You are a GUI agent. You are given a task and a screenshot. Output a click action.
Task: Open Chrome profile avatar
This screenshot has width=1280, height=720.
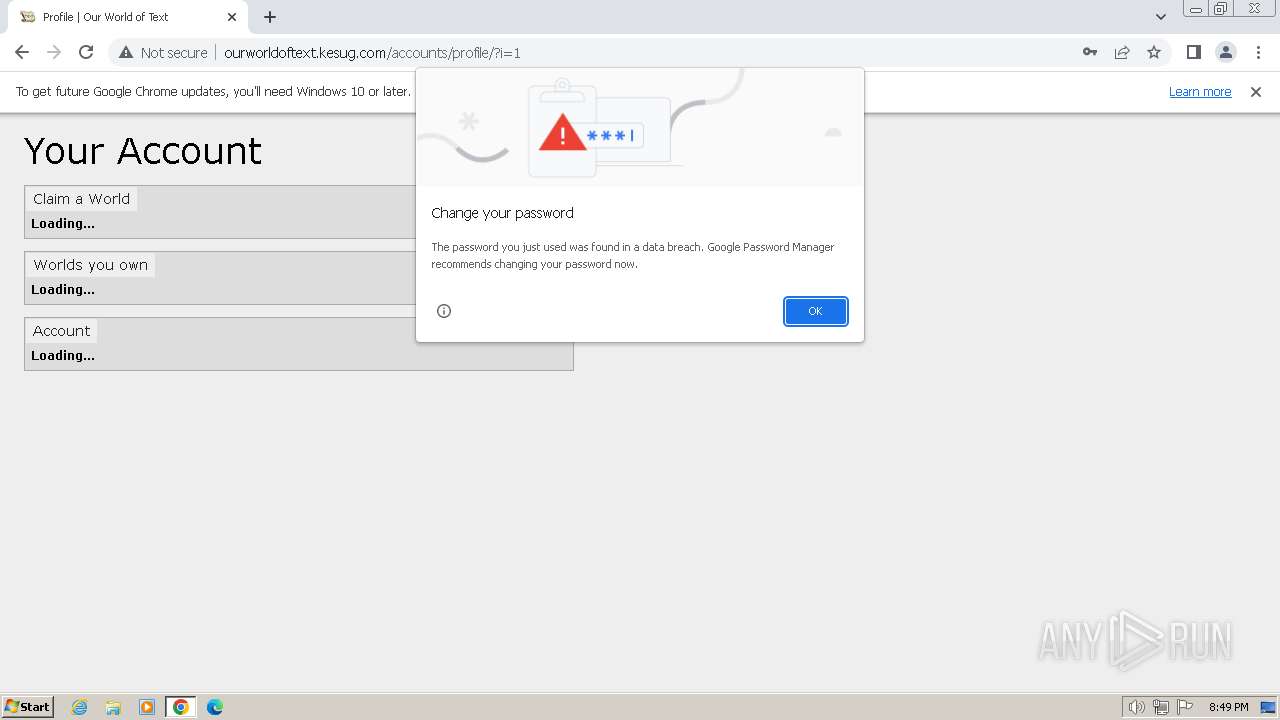(1225, 52)
